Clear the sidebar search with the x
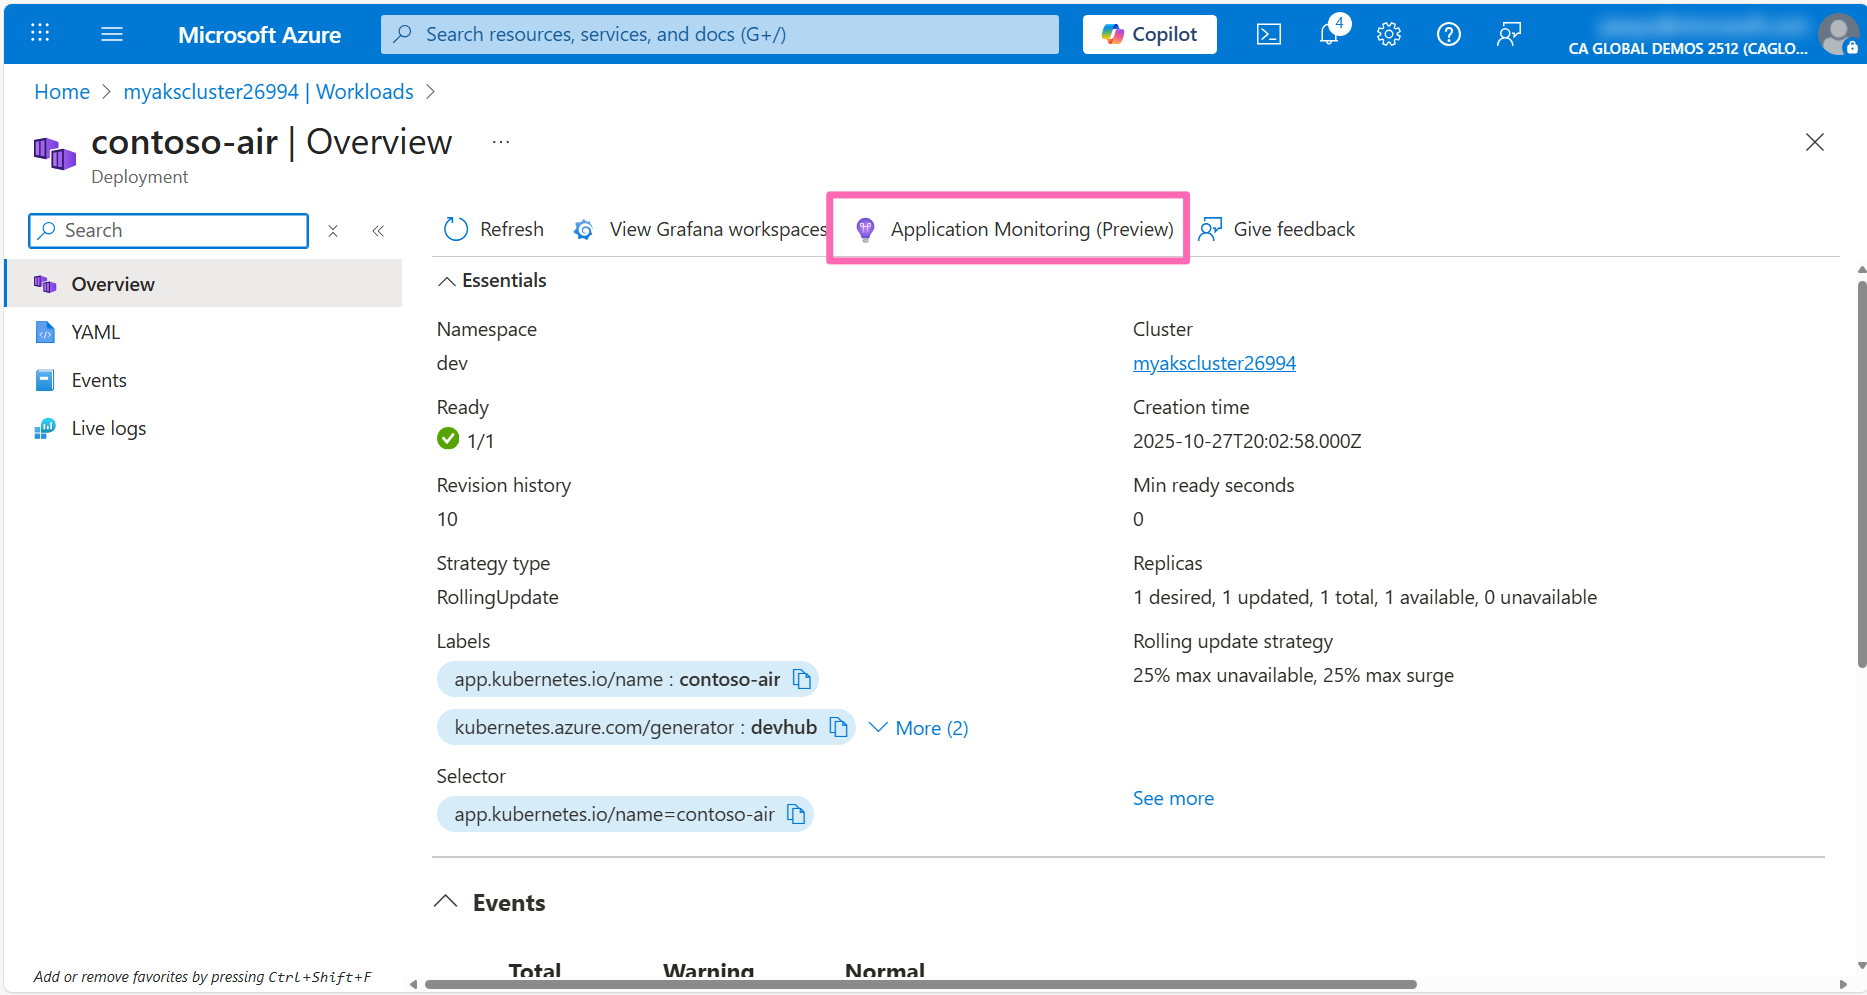1867x995 pixels. [333, 230]
